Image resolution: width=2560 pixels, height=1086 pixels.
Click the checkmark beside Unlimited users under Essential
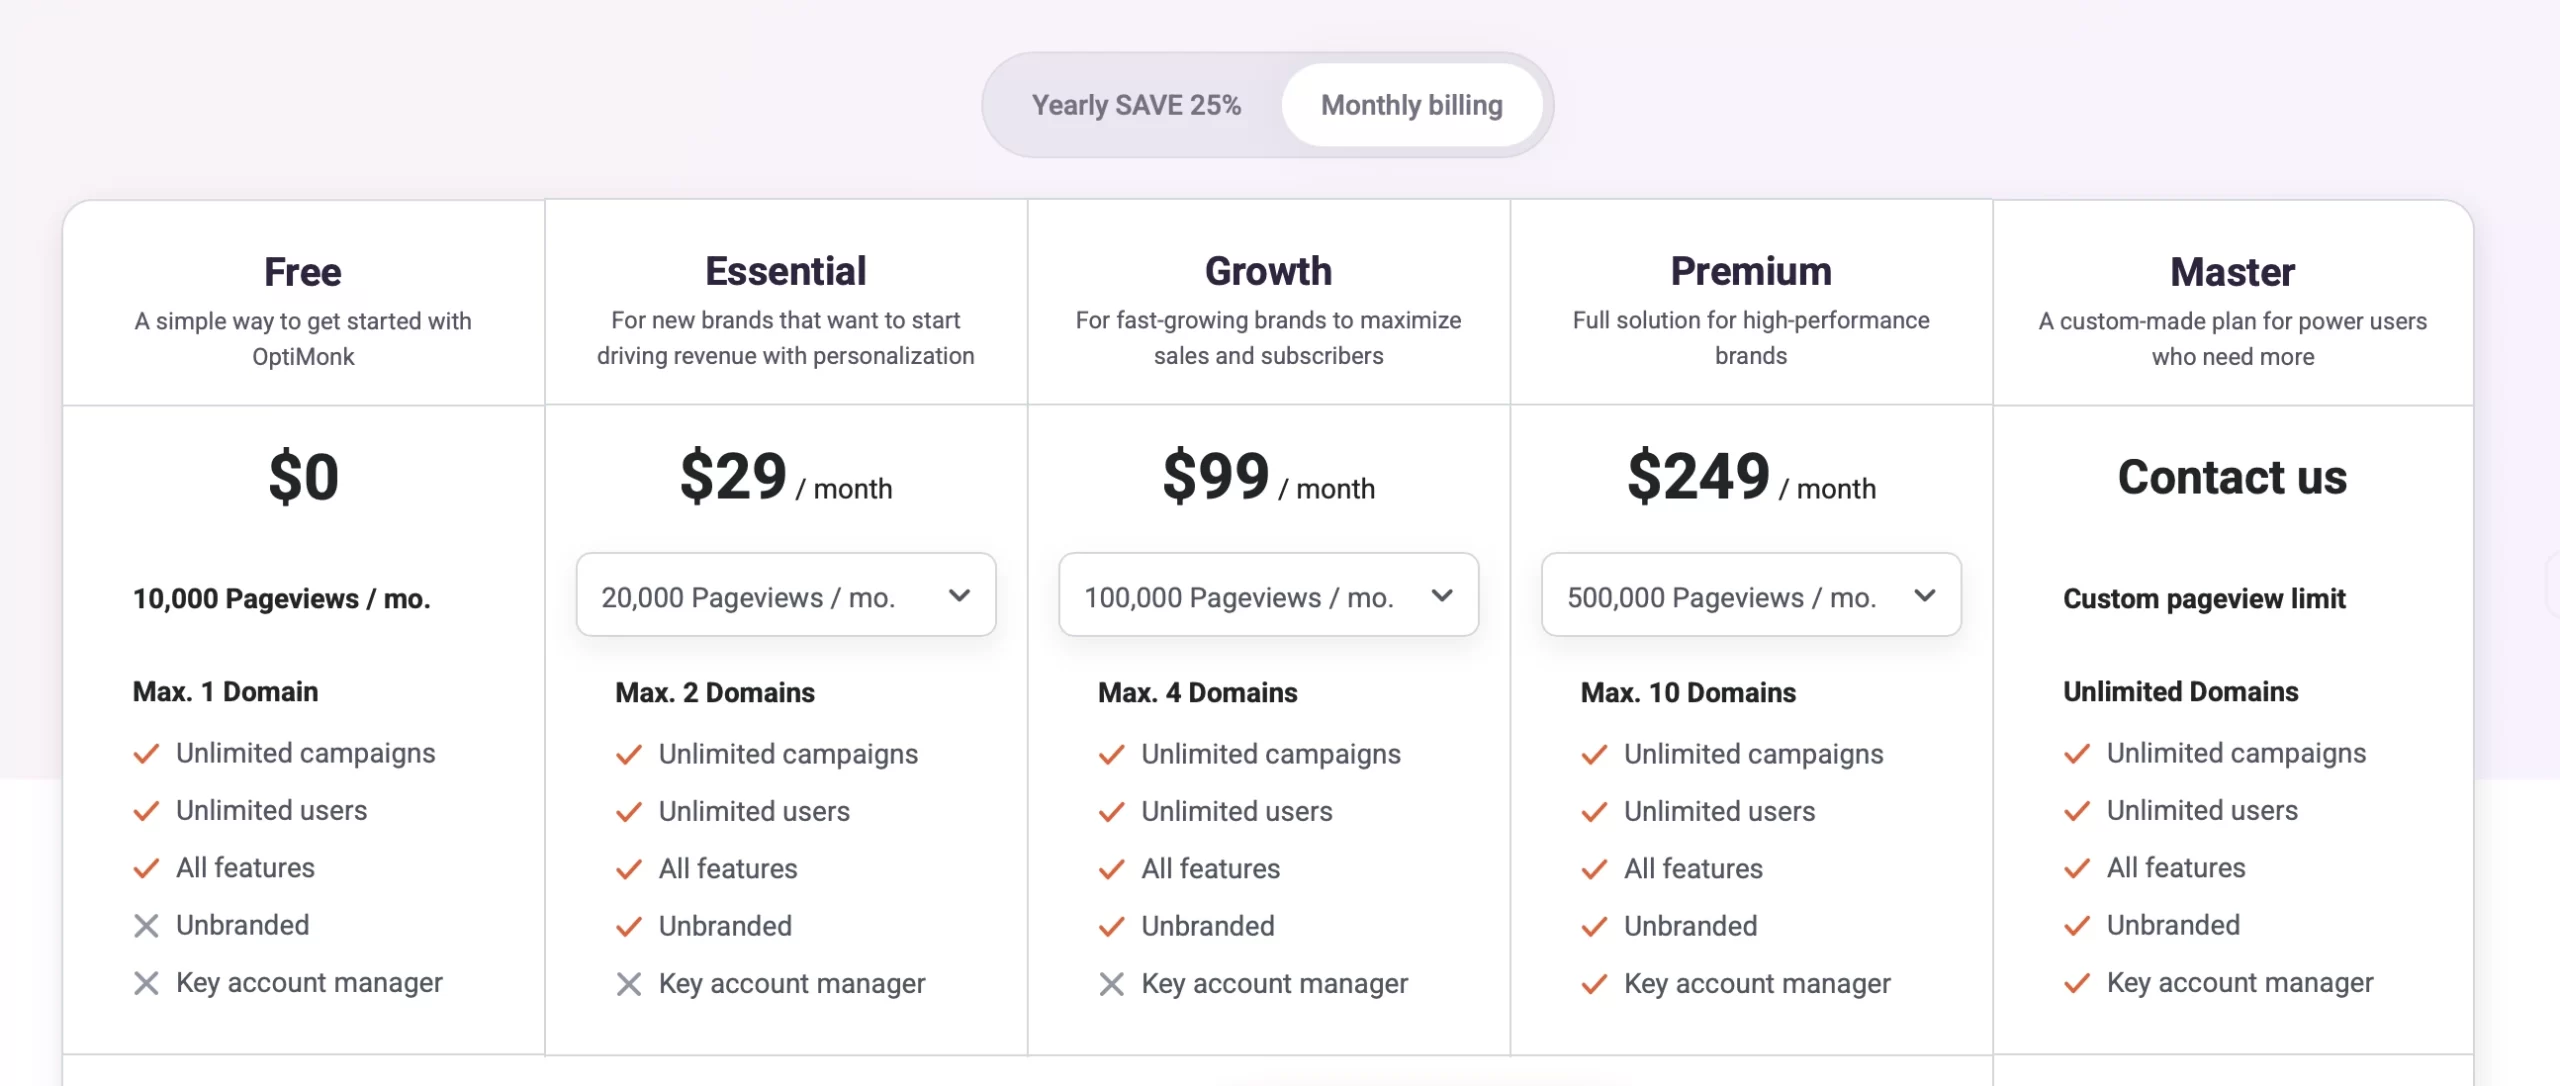[x=629, y=812]
